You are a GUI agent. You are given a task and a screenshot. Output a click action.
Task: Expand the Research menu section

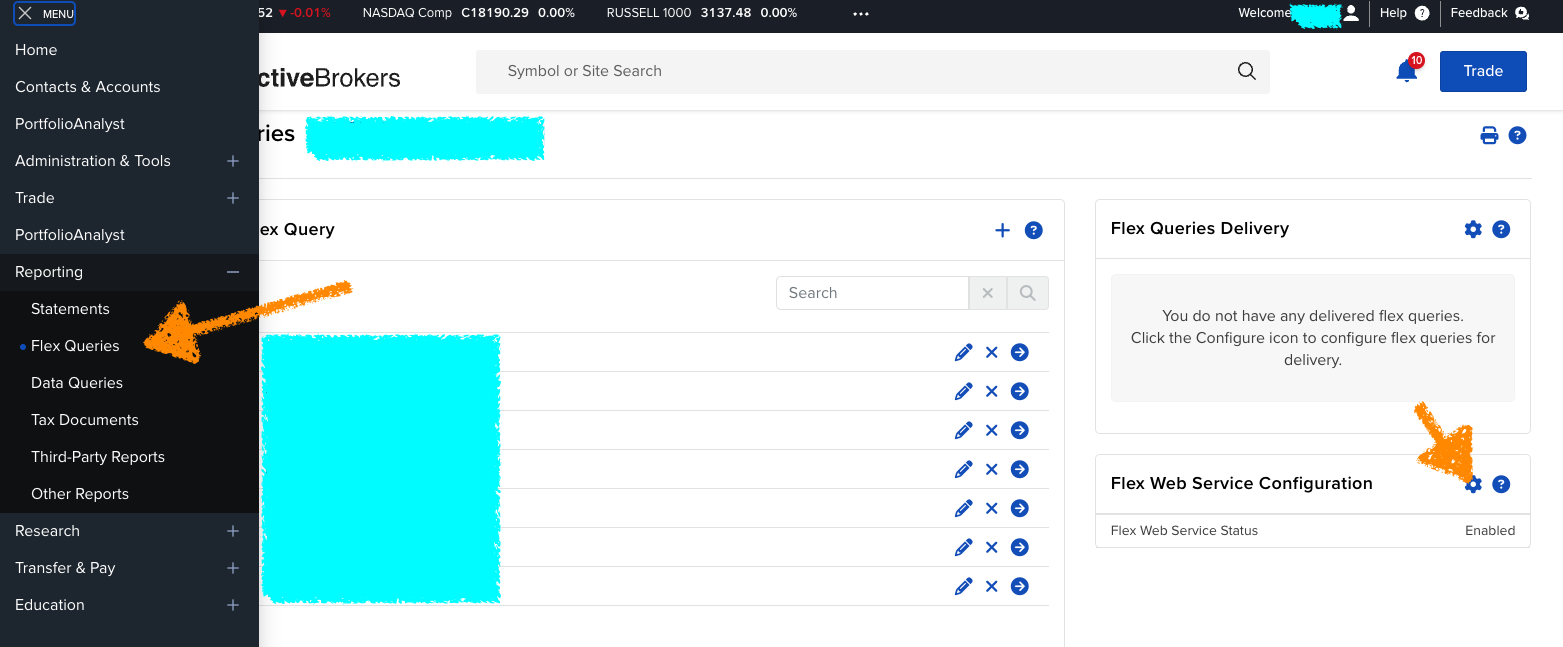pyautogui.click(x=233, y=531)
